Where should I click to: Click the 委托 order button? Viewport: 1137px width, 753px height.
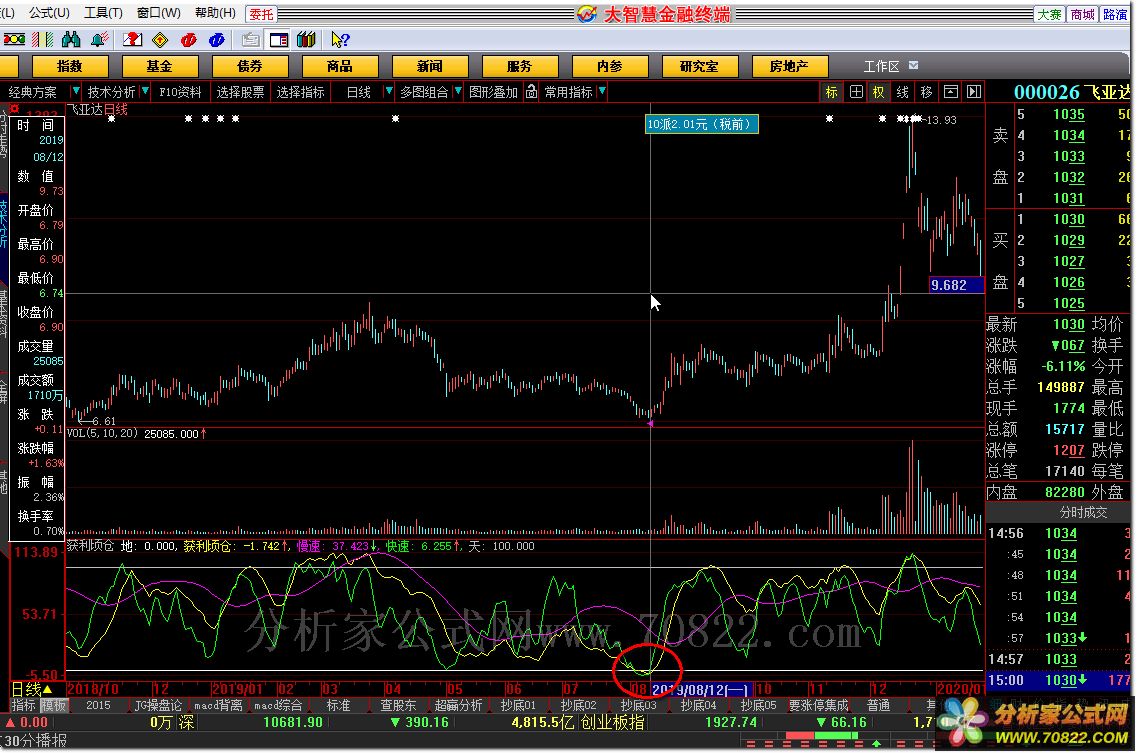pos(262,15)
